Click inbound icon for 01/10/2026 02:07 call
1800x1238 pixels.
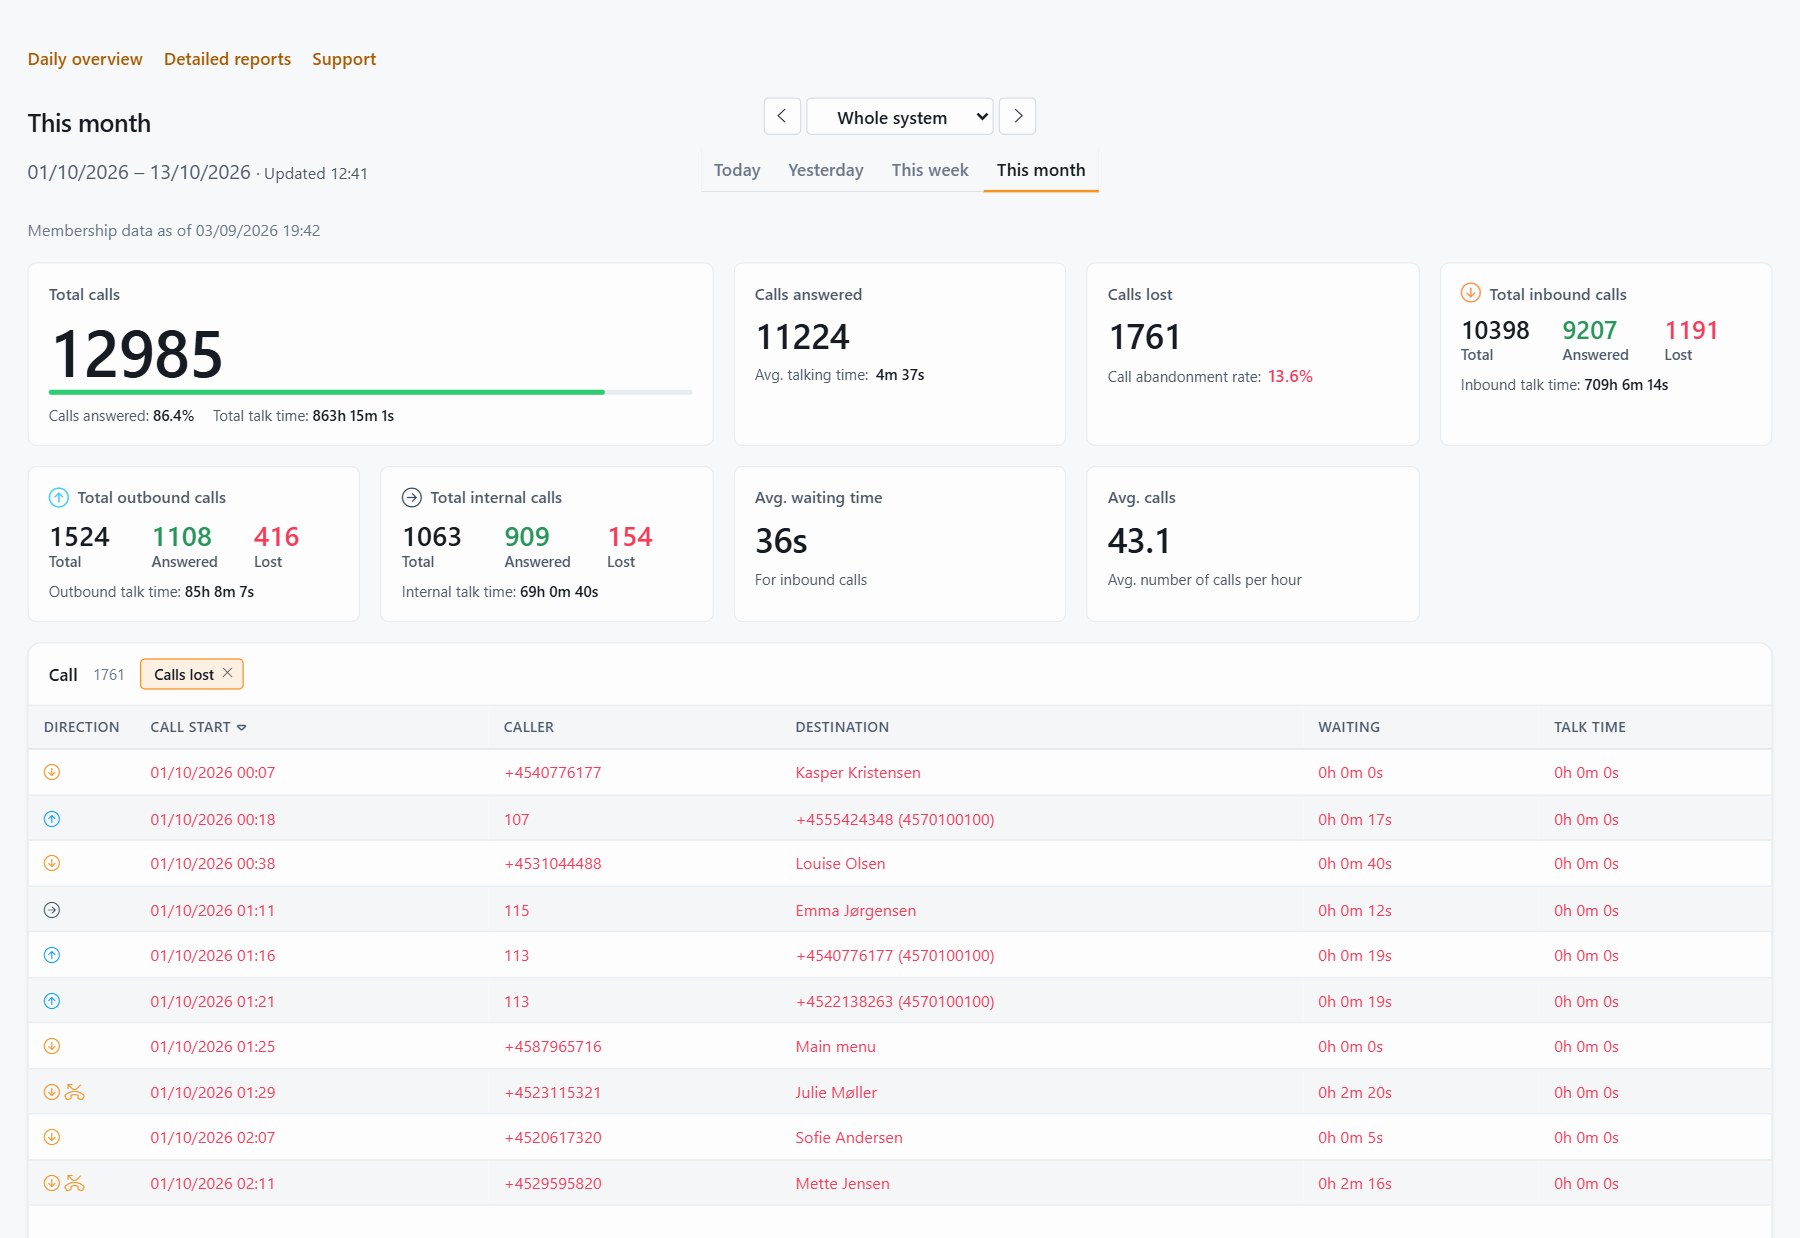(52, 1137)
